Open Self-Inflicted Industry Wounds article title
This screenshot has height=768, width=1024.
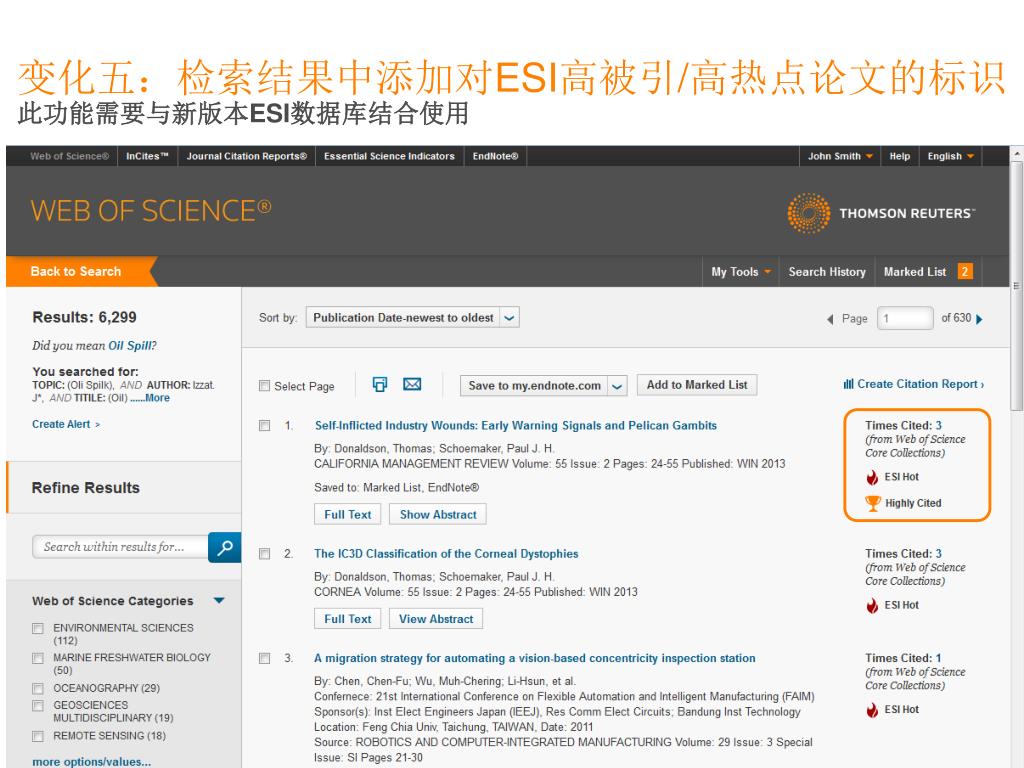point(516,426)
